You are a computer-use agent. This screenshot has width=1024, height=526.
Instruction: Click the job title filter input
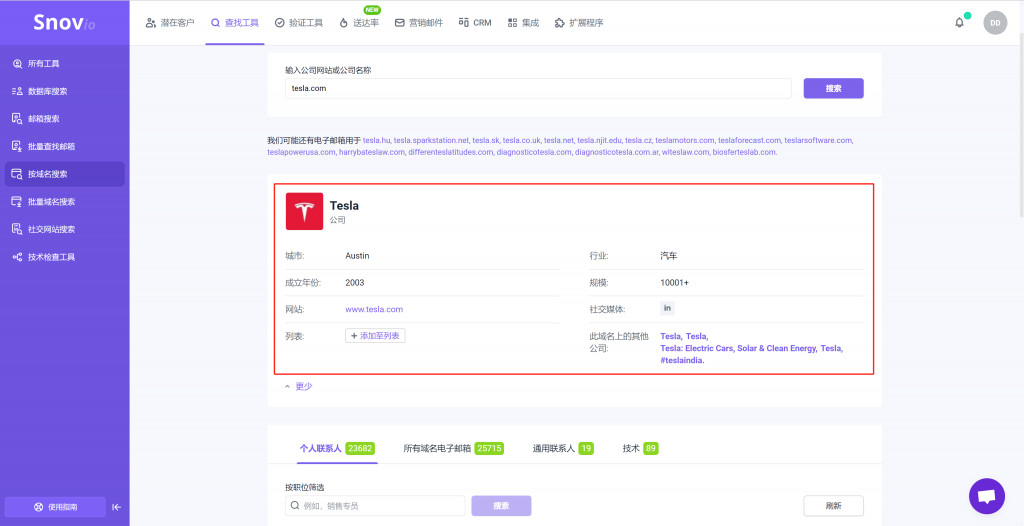pyautogui.click(x=375, y=506)
